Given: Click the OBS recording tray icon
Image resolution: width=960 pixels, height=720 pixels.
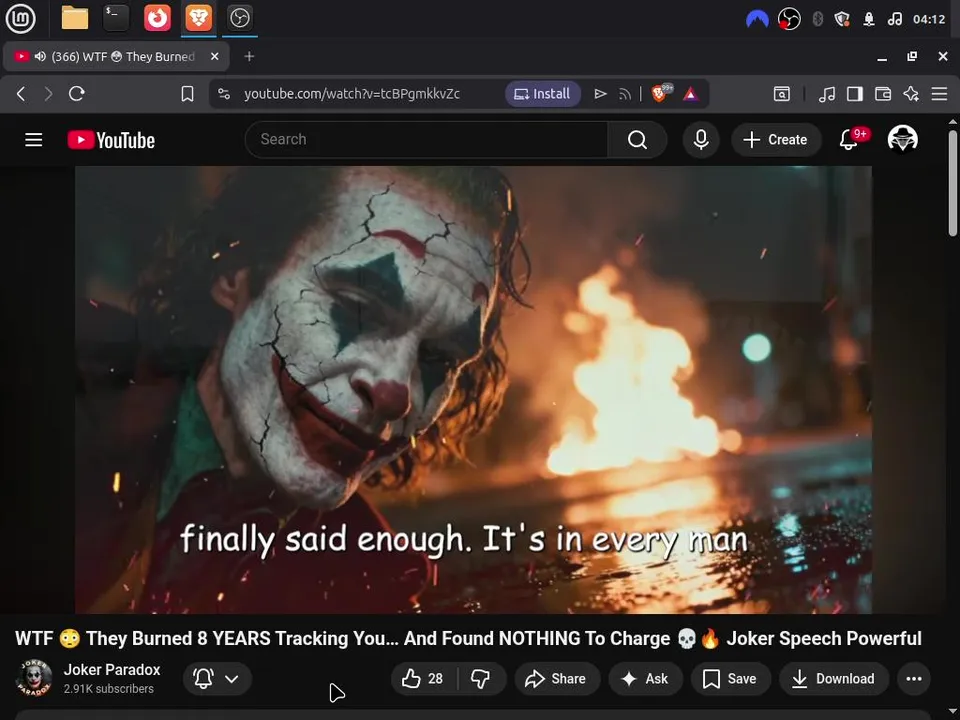Looking at the screenshot, I should click(x=789, y=19).
